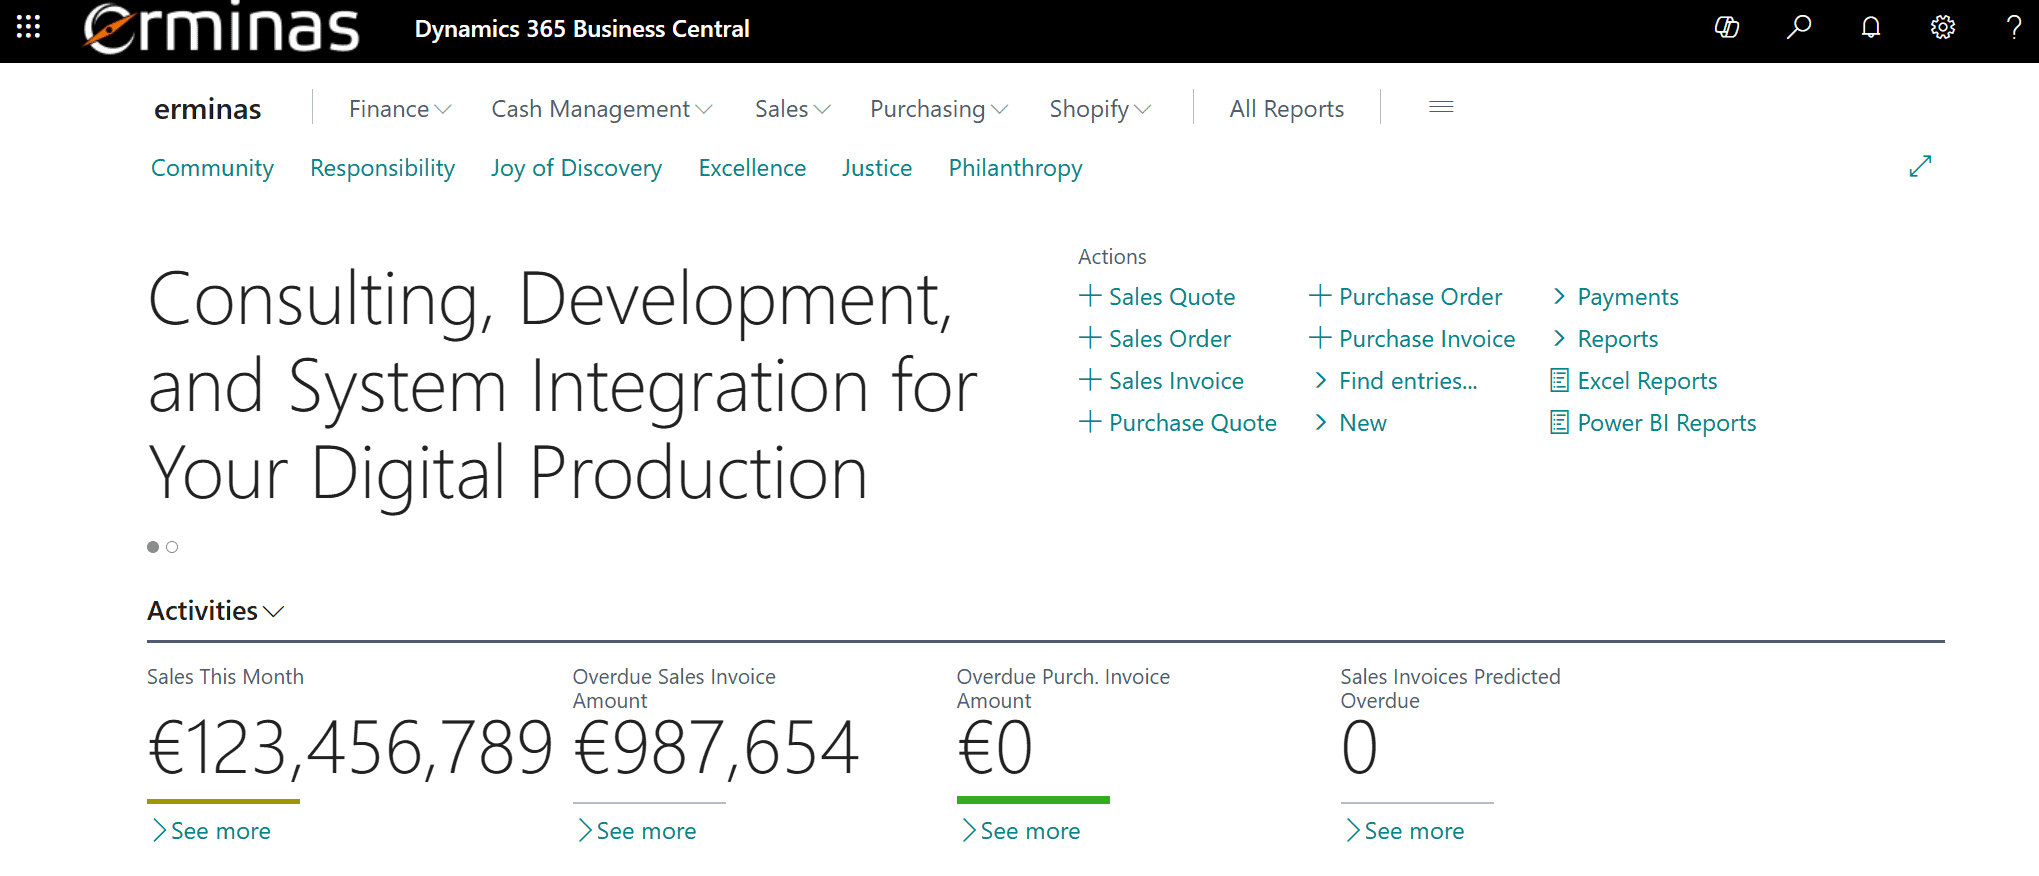Select first headline carousel dot
This screenshot has height=876, width=2039.
pos(153,547)
